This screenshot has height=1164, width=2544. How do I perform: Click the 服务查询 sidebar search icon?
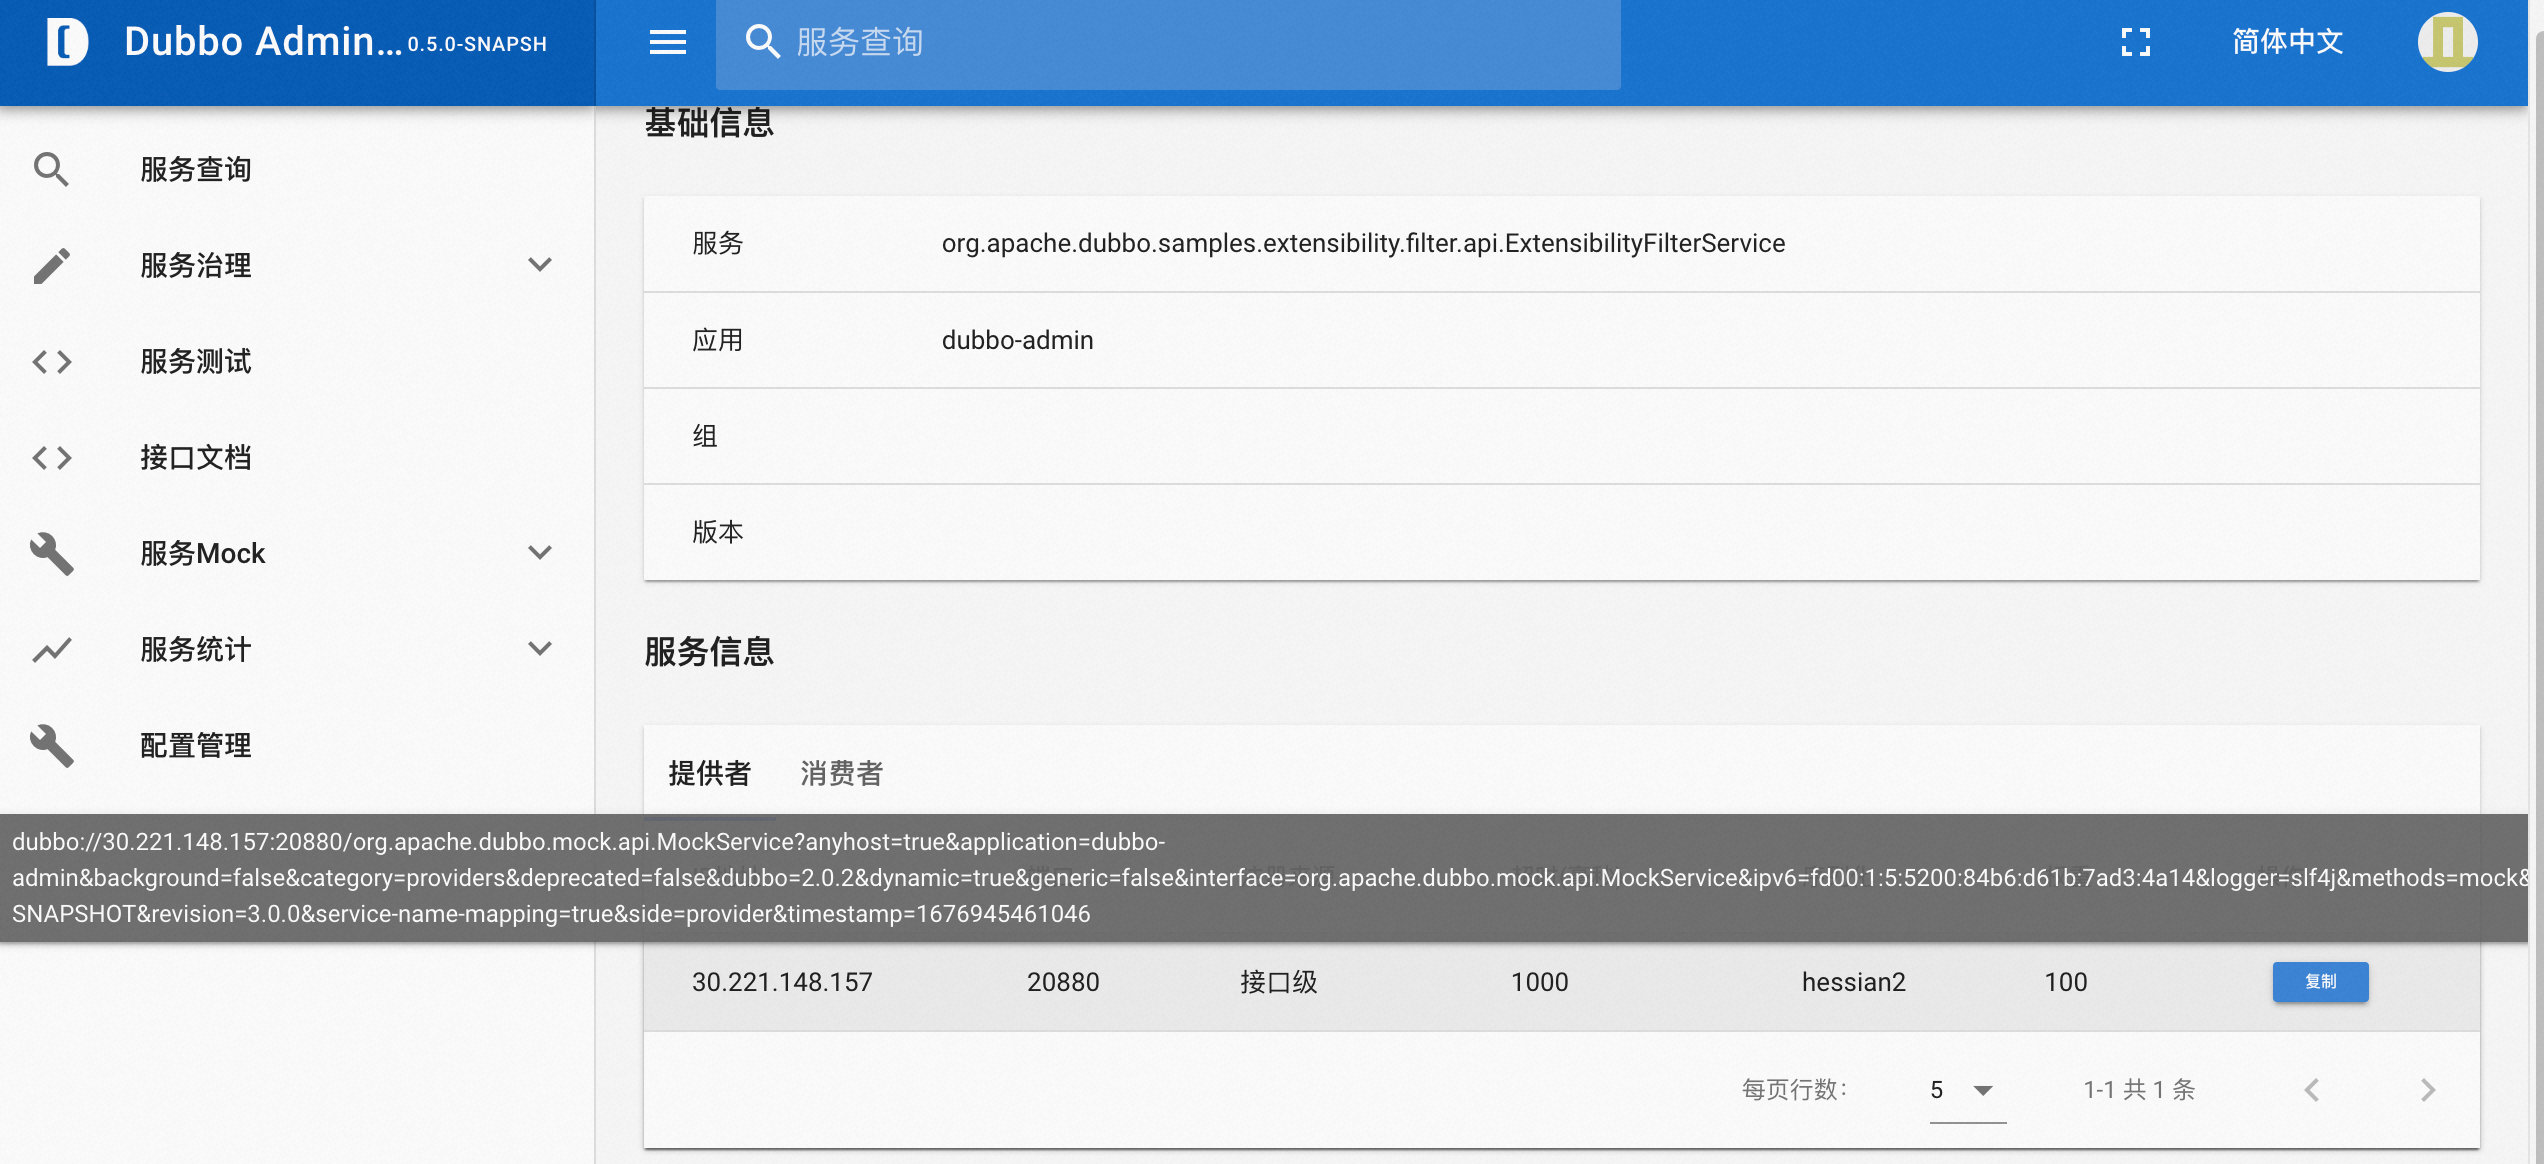52,170
